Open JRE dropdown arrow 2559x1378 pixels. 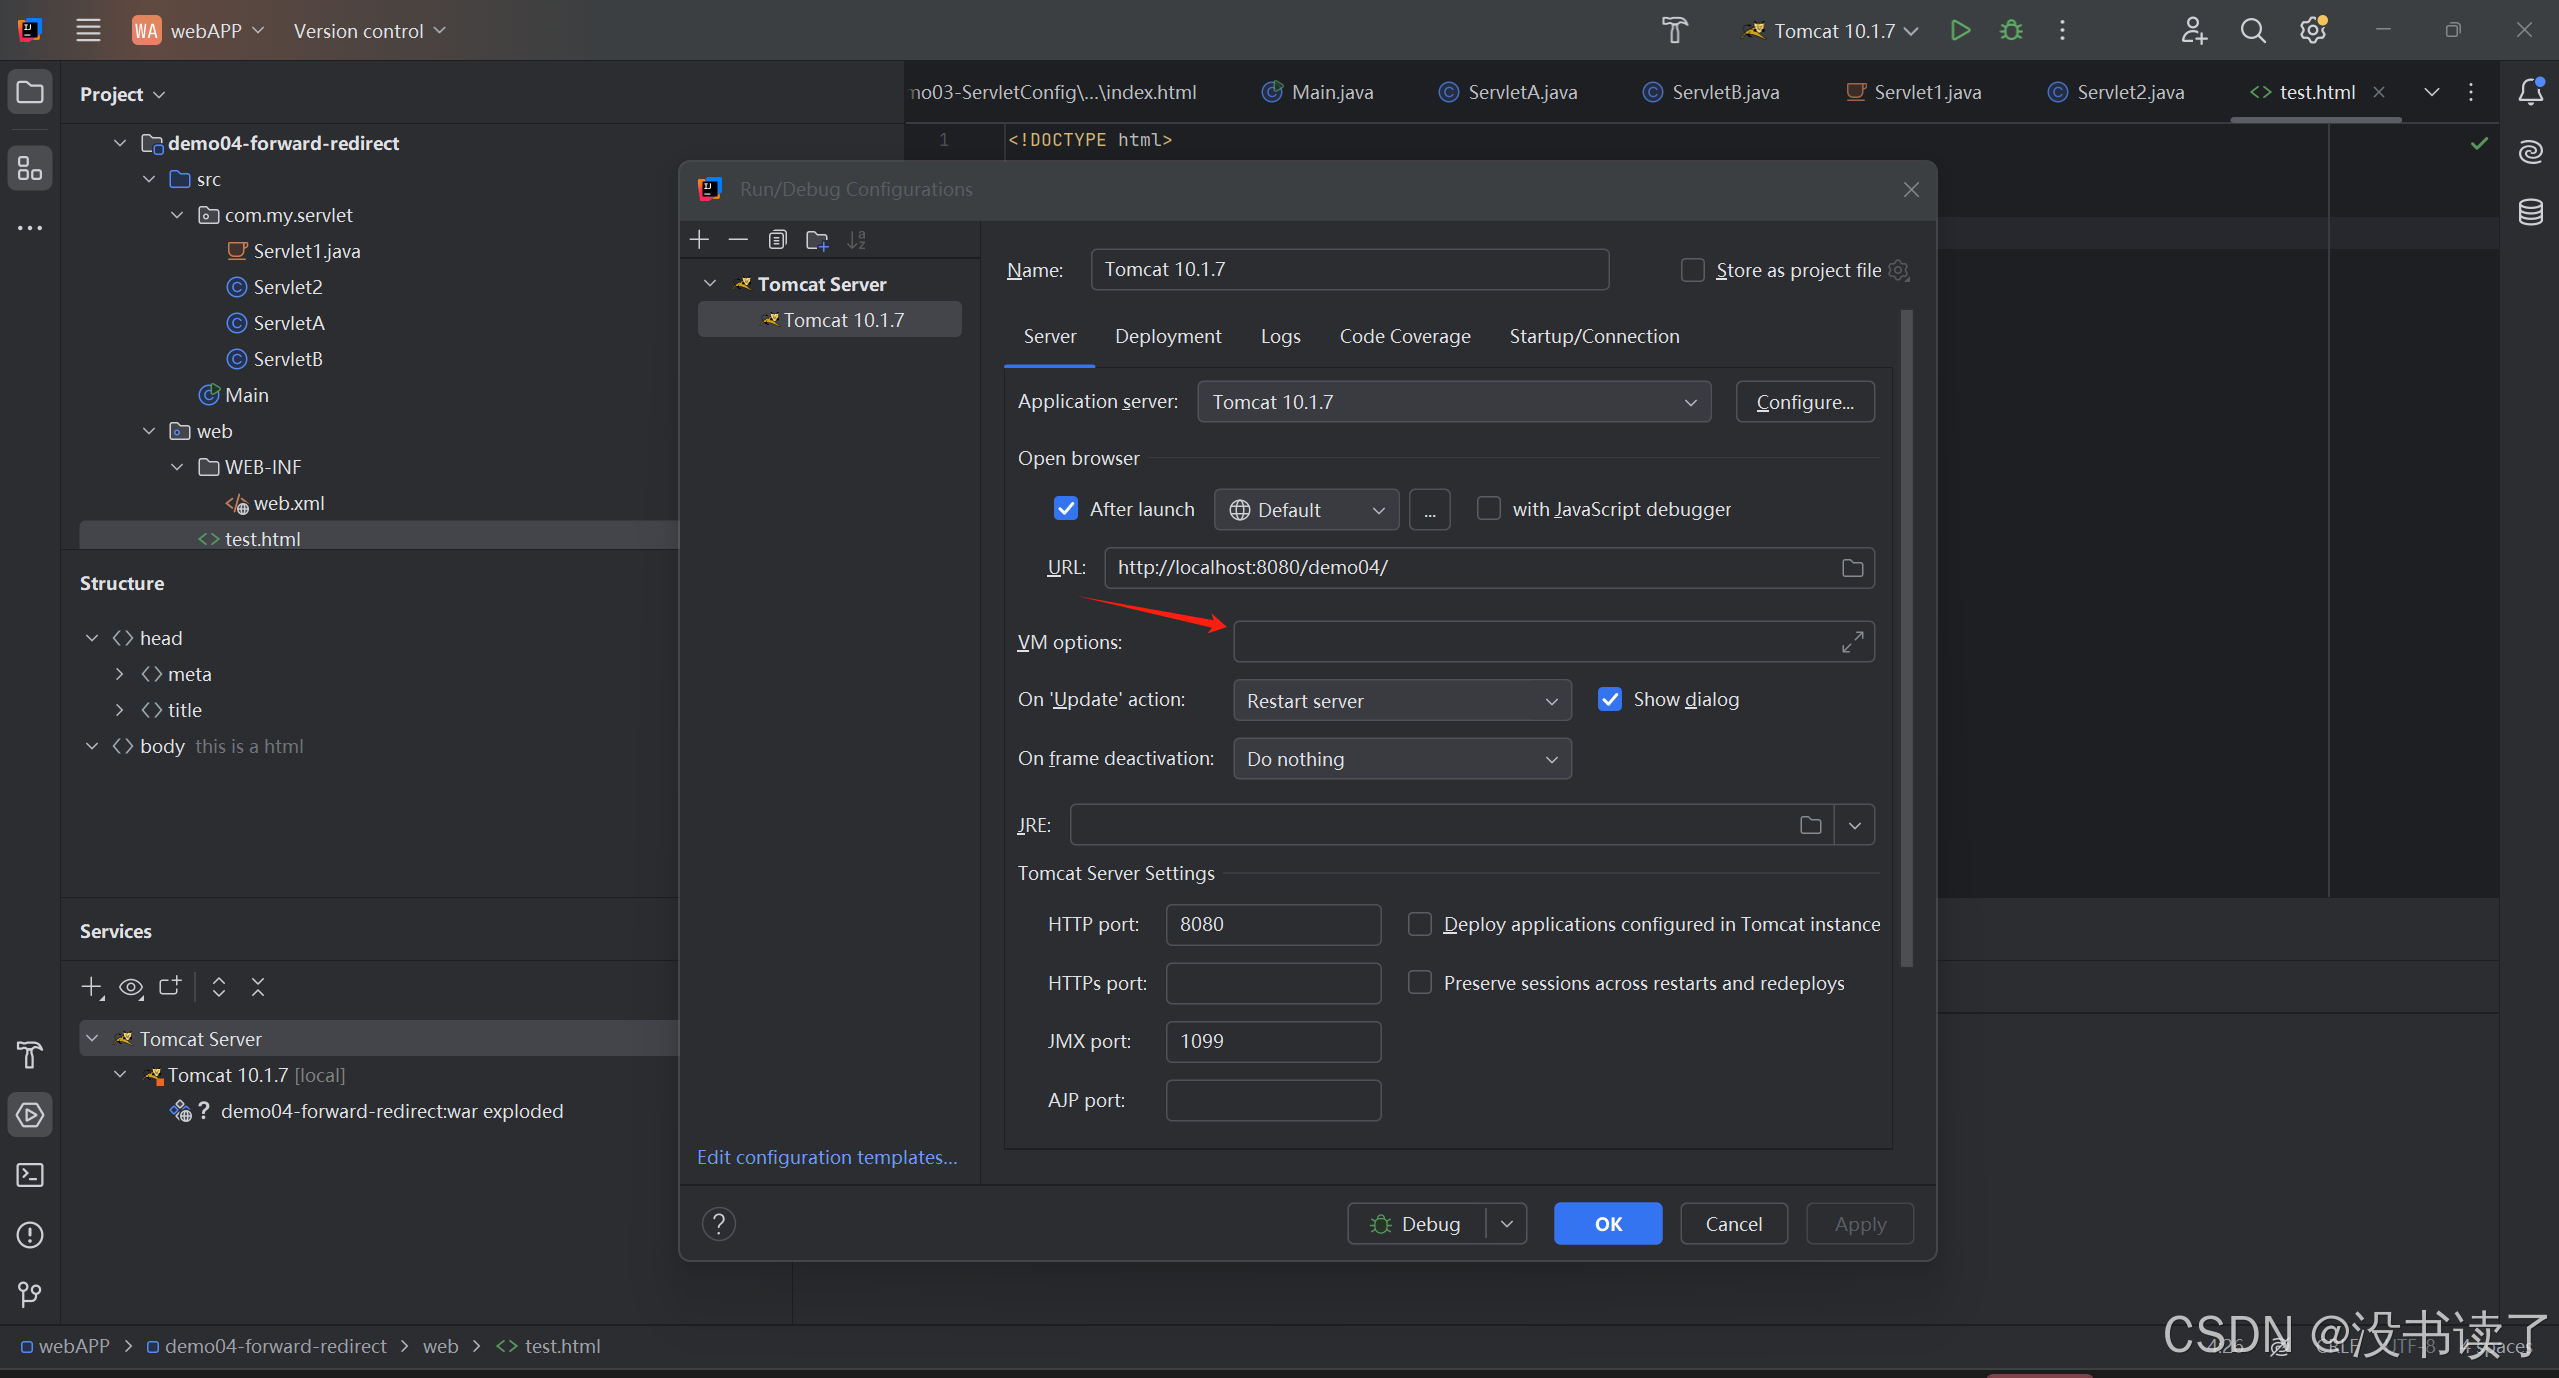point(1855,825)
